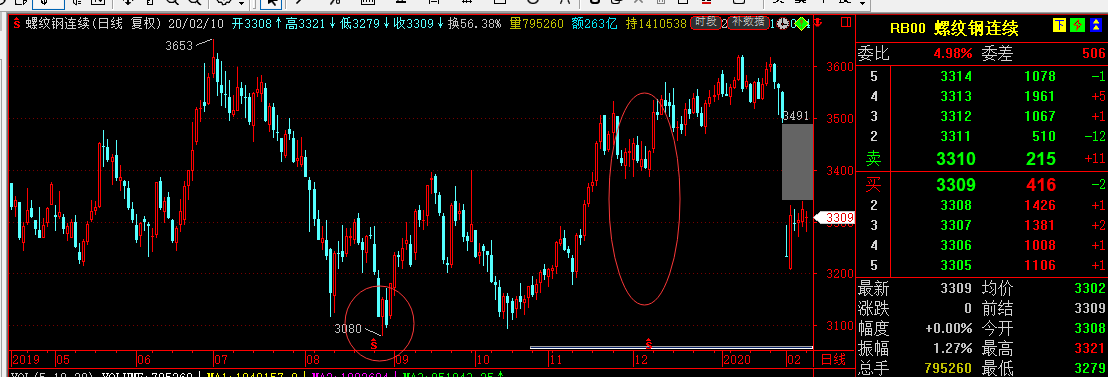Click the red S marker above month 12

648,344
